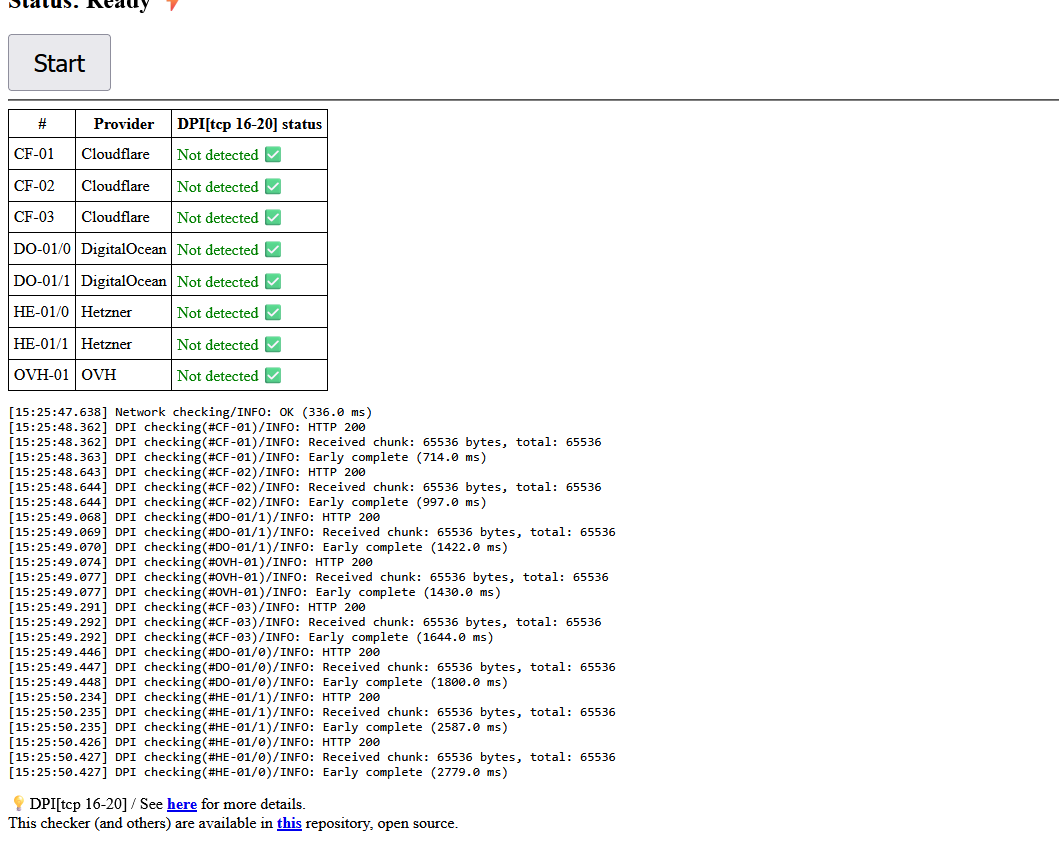Click the green checkmark in CF-03 row

(273, 218)
